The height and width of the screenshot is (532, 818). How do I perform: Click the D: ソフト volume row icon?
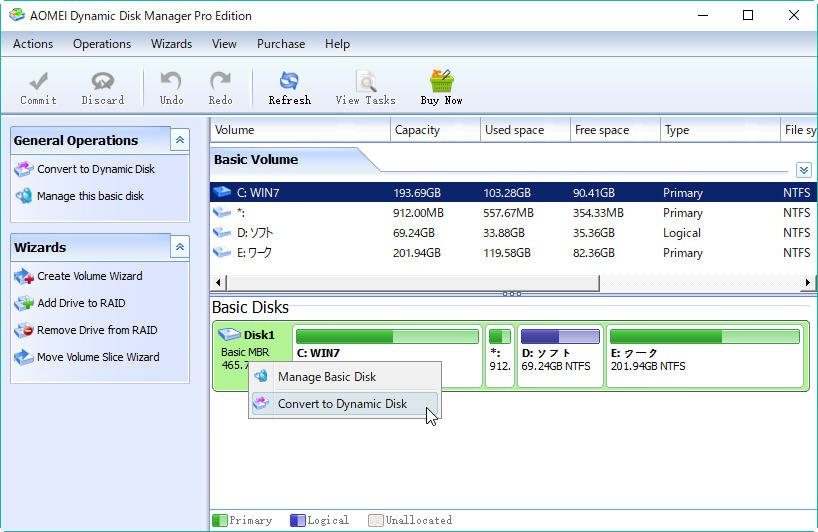pyautogui.click(x=222, y=232)
